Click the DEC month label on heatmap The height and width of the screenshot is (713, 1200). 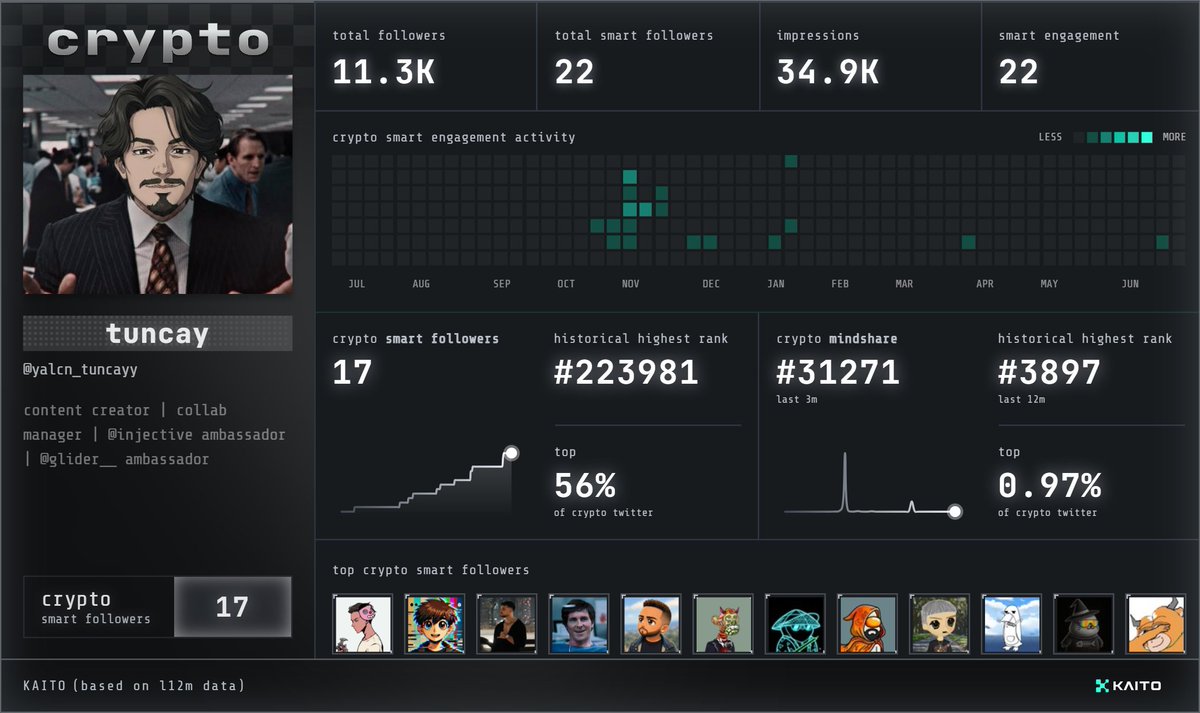pos(711,284)
